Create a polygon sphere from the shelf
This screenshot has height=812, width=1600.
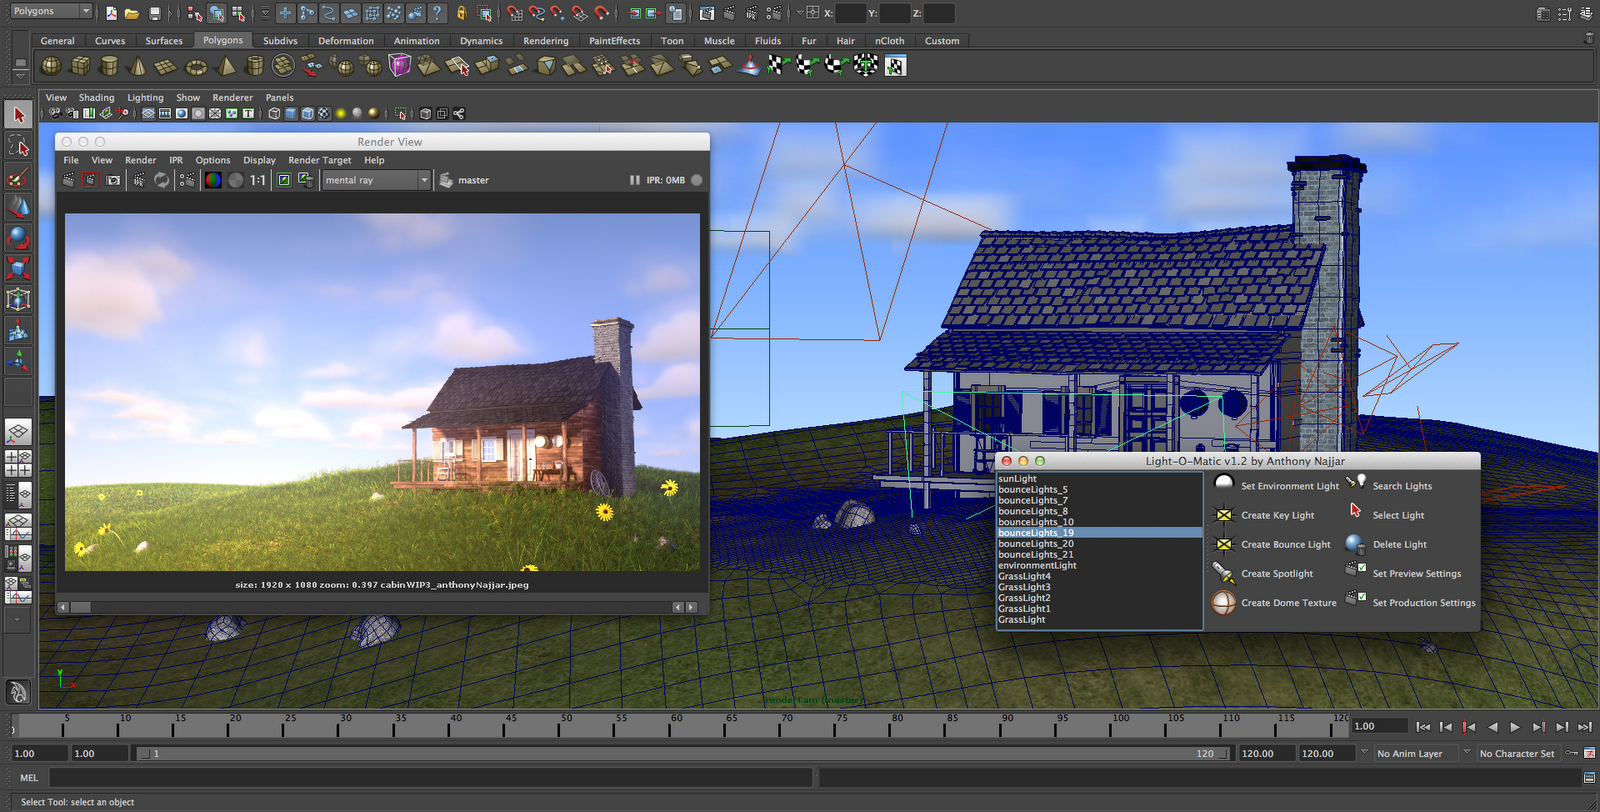pos(51,66)
